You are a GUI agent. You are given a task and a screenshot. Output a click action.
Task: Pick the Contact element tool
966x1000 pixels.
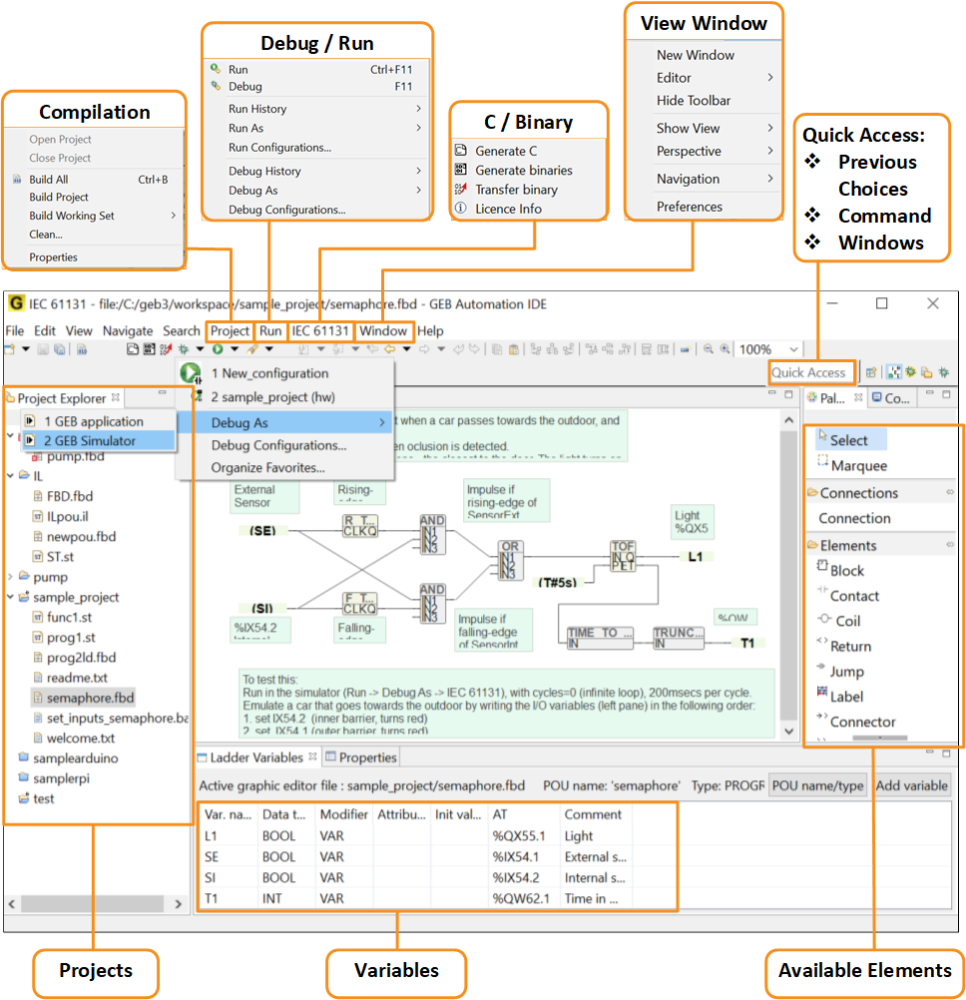pos(853,595)
